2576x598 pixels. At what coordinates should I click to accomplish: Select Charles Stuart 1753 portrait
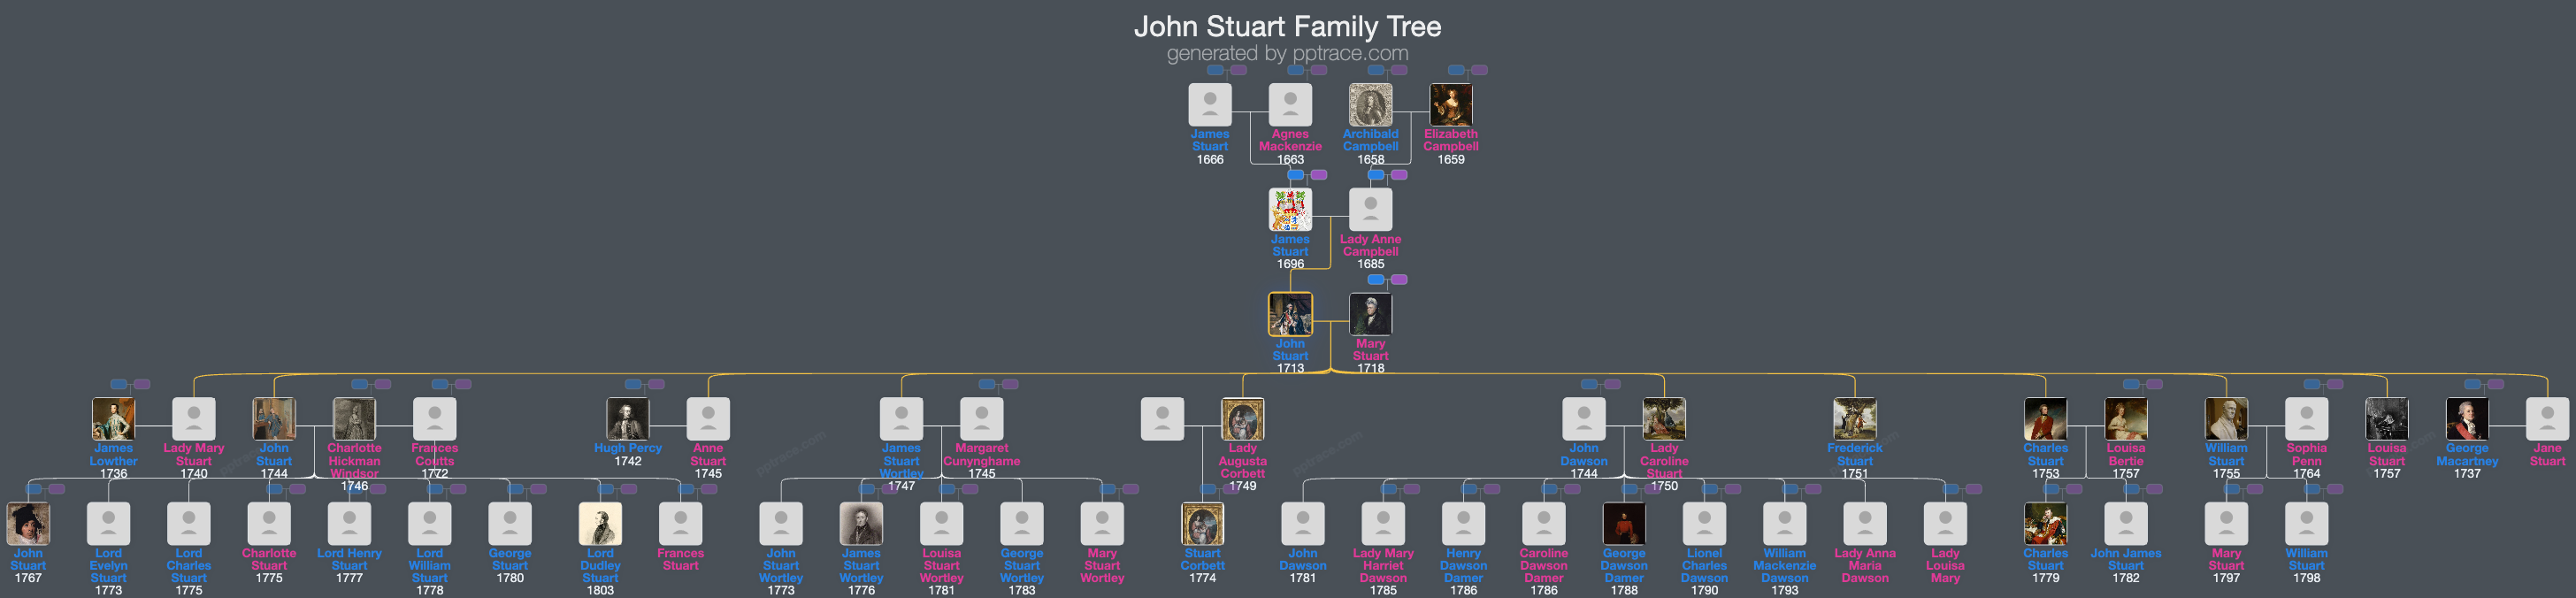2045,419
